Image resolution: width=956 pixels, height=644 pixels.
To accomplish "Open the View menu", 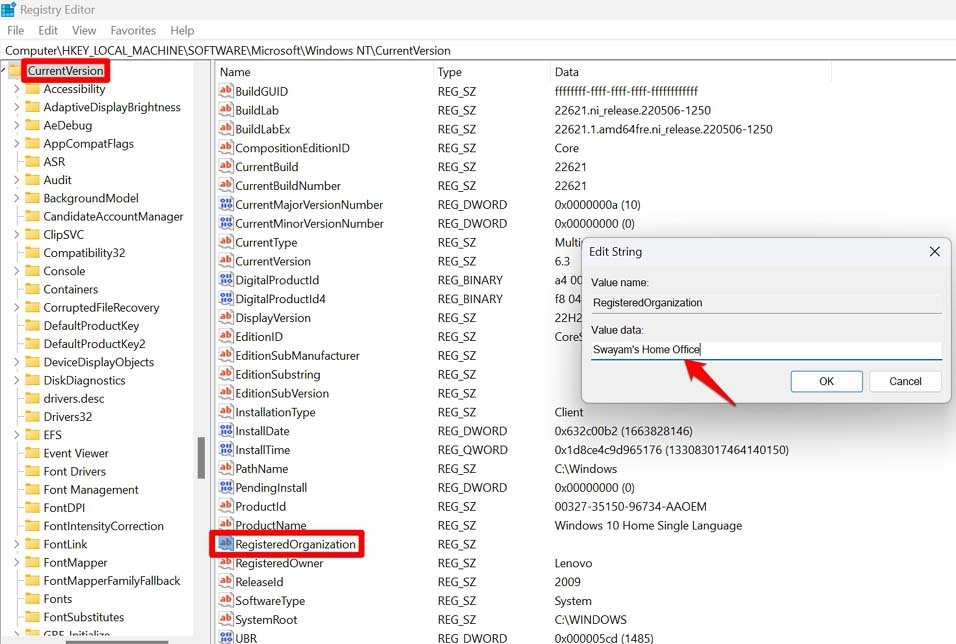I will [84, 30].
